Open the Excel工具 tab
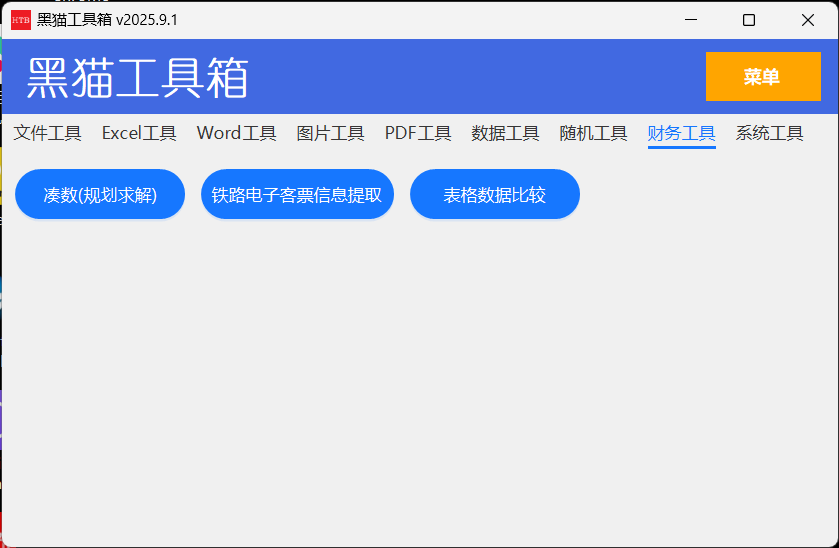Screen dimensions: 839x548 139,133
